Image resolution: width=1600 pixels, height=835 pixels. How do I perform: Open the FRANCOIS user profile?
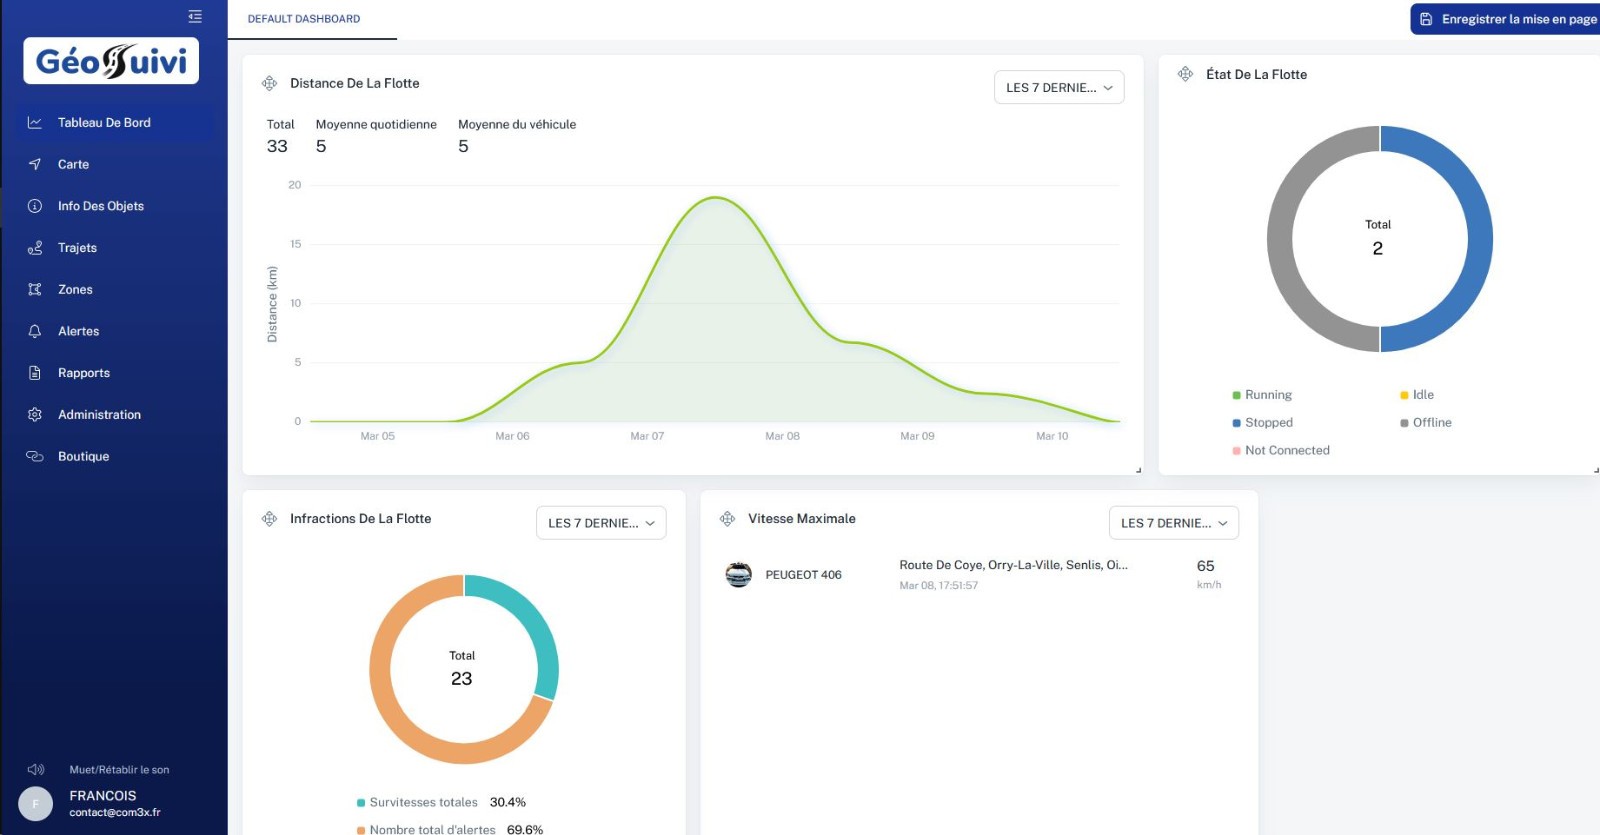pyautogui.click(x=115, y=803)
